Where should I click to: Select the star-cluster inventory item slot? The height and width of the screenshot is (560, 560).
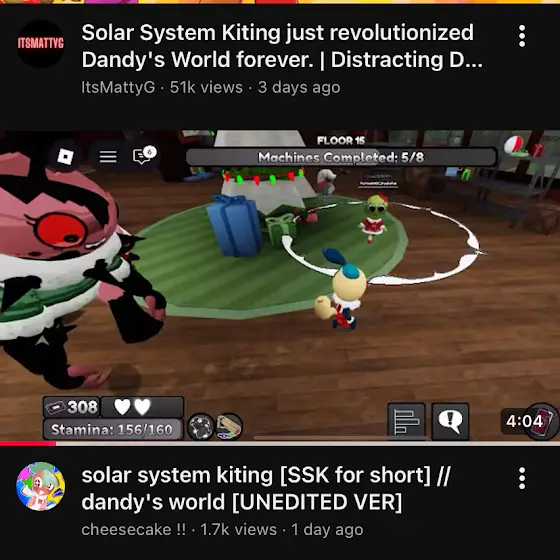tap(201, 426)
